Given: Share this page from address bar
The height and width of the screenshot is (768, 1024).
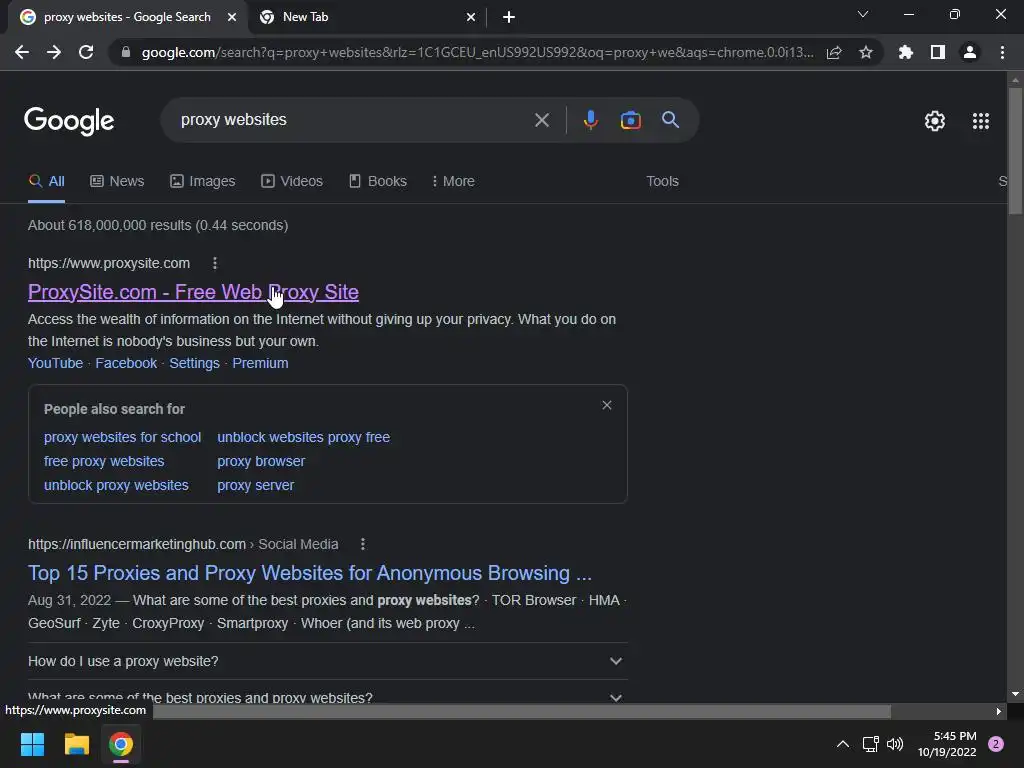Looking at the screenshot, I should point(834,52).
